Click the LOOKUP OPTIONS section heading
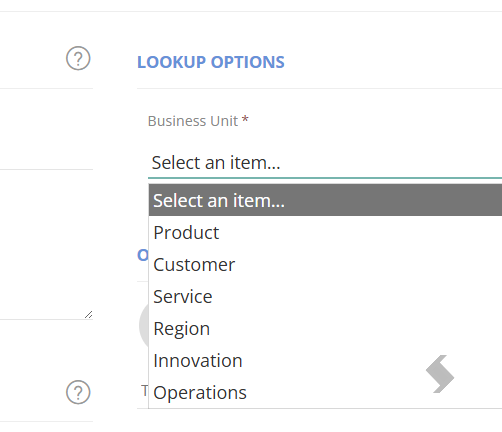The width and height of the screenshot is (502, 432). pyautogui.click(x=211, y=62)
